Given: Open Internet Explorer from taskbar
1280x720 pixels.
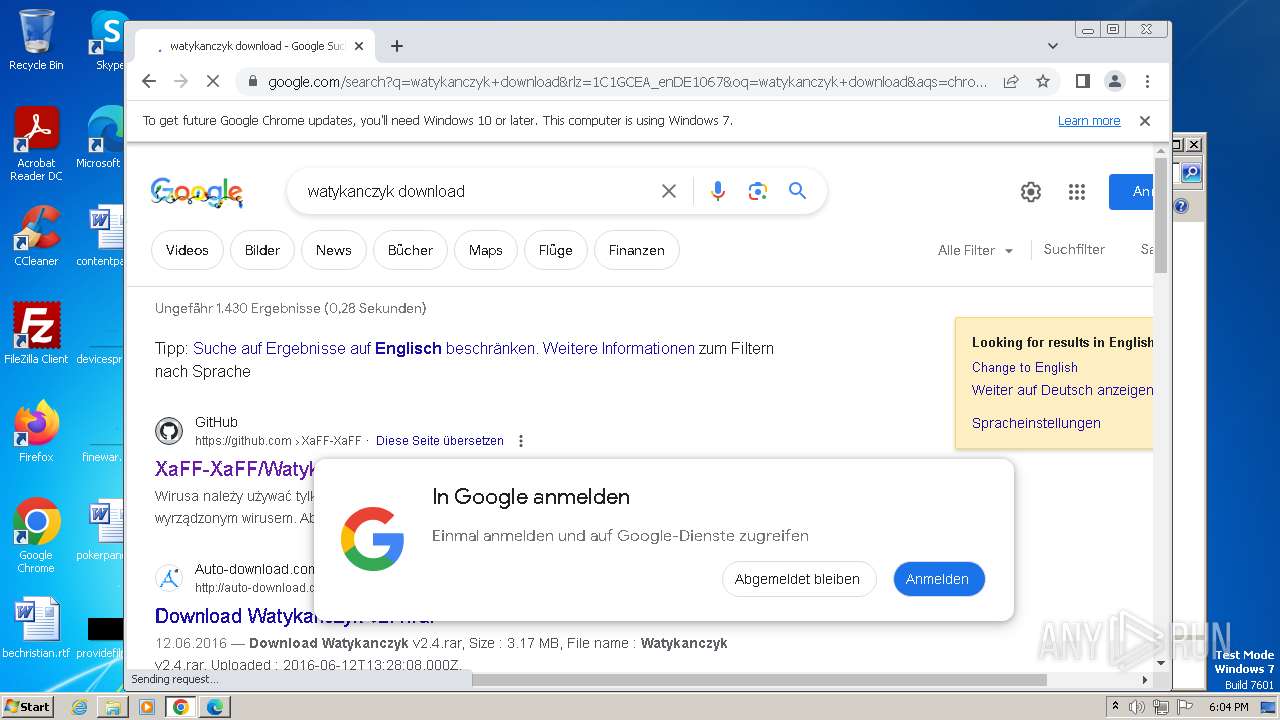Looking at the screenshot, I should click(79, 707).
